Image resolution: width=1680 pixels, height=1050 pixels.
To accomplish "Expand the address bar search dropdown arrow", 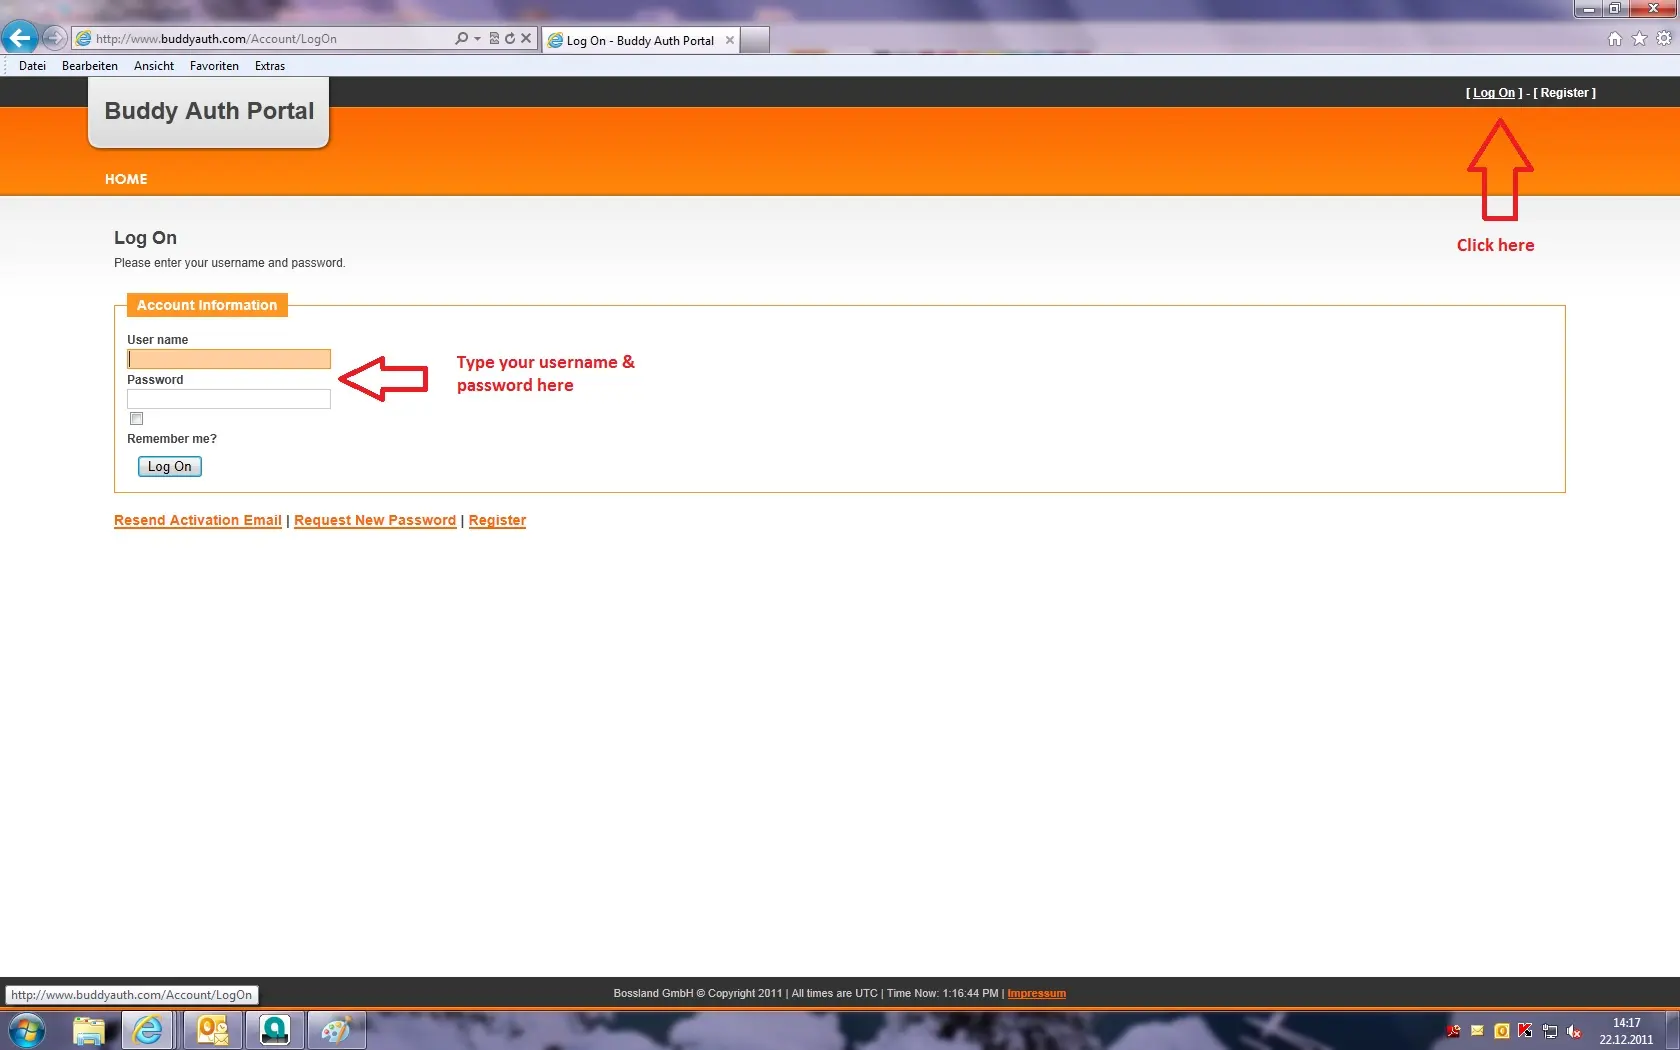I will click(477, 38).
